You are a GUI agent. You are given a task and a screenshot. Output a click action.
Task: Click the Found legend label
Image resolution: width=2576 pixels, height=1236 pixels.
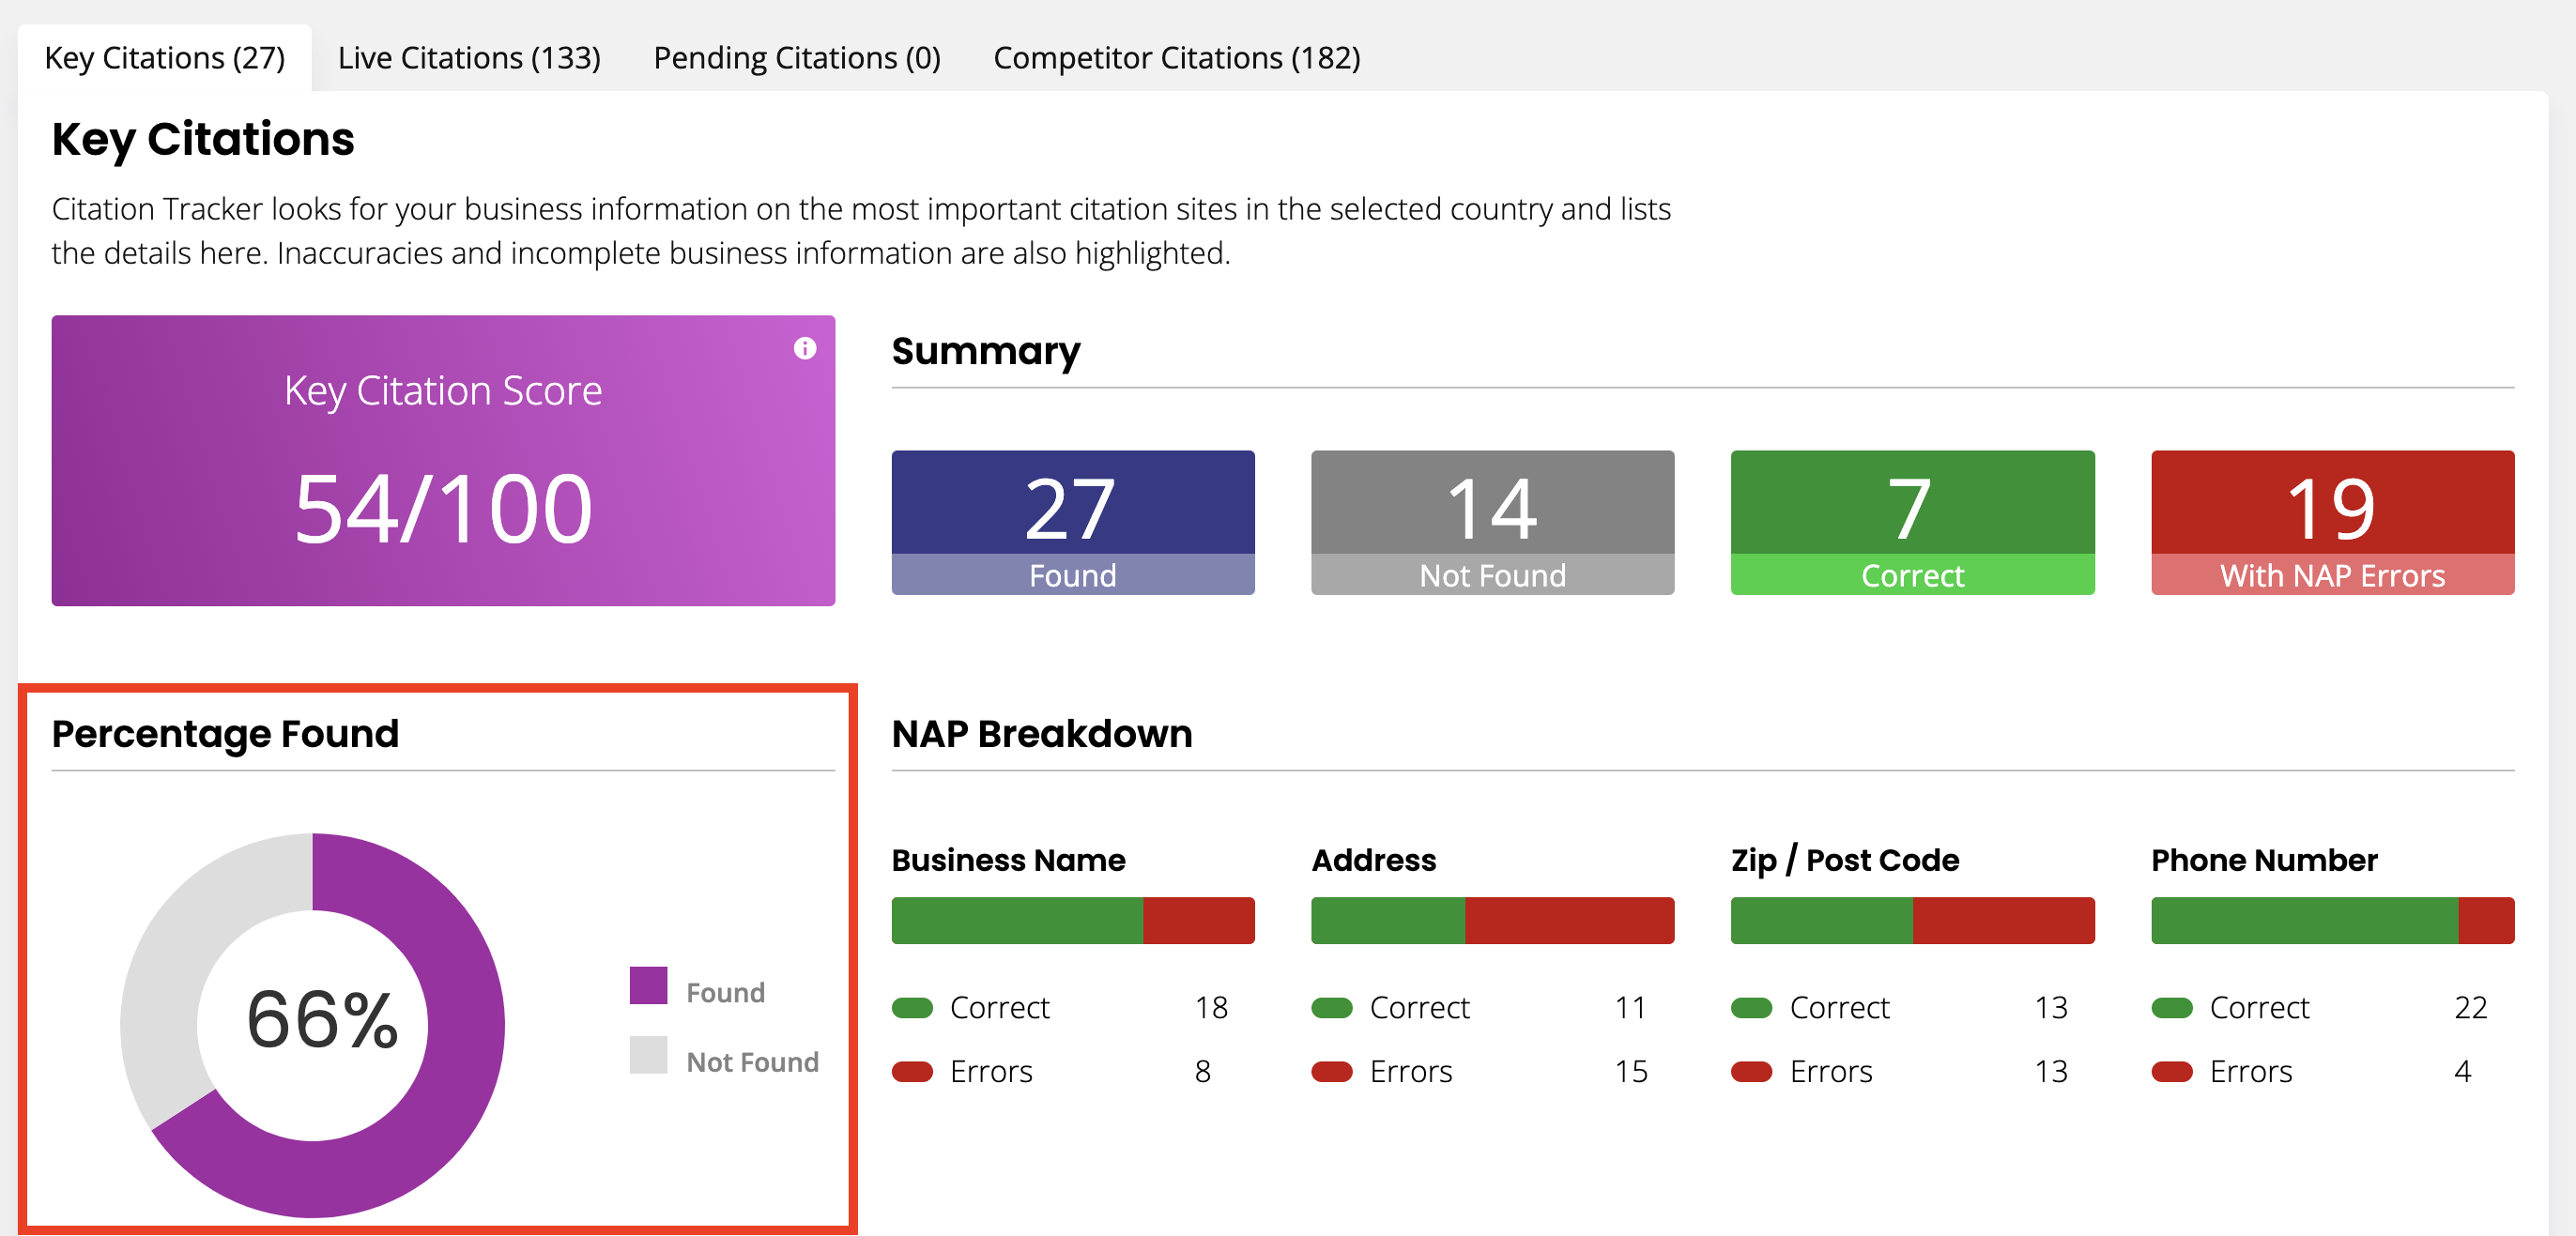click(725, 992)
